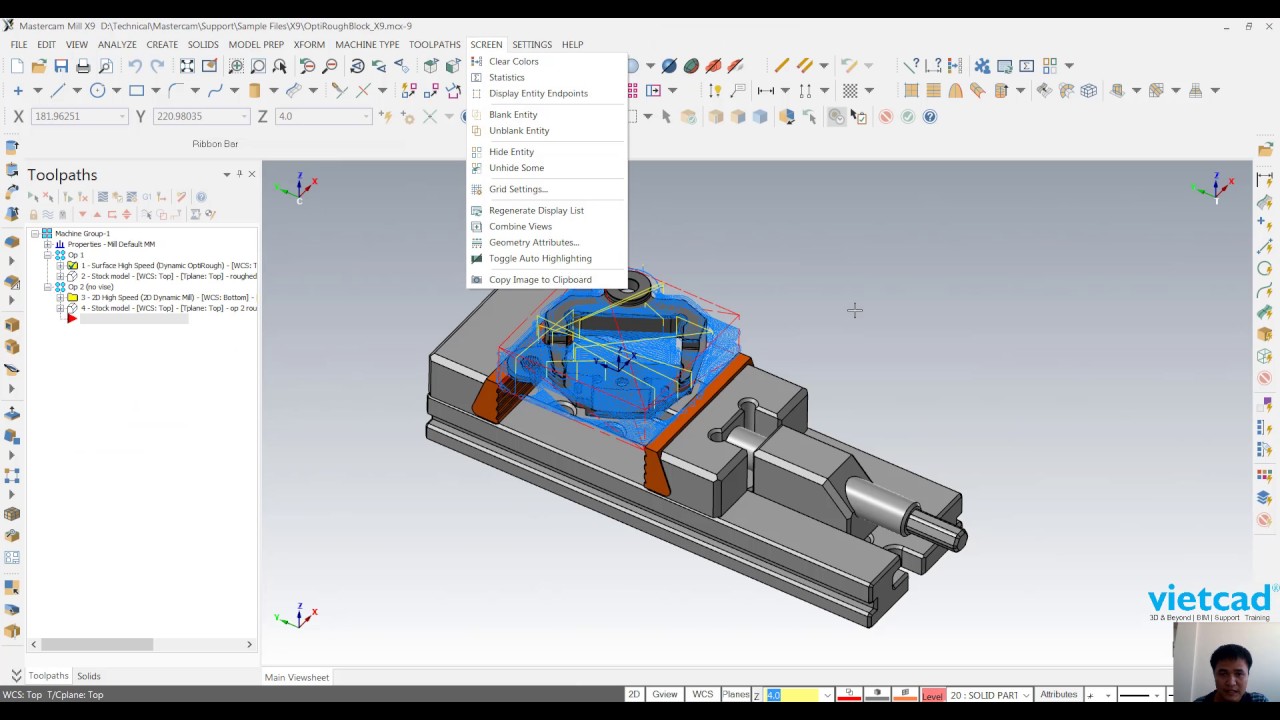
Task: Click the Gview button in status bar
Action: tap(665, 694)
